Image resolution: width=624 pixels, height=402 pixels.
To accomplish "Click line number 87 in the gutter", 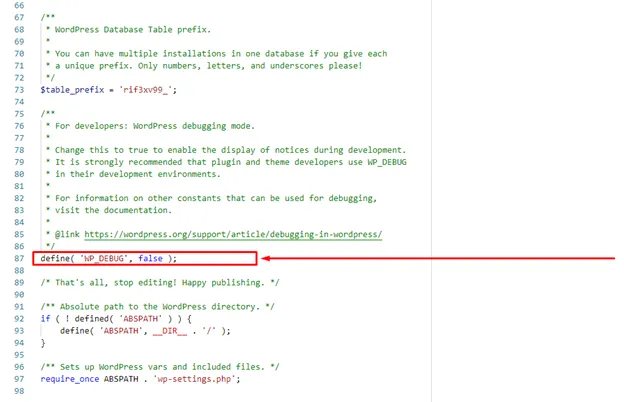I will tap(19, 258).
